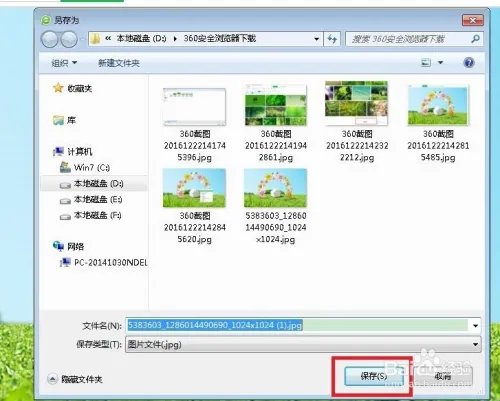The height and width of the screenshot is (401, 500).
Task: Open the address bar history dropdown arrow
Action: pyautogui.click(x=316, y=39)
